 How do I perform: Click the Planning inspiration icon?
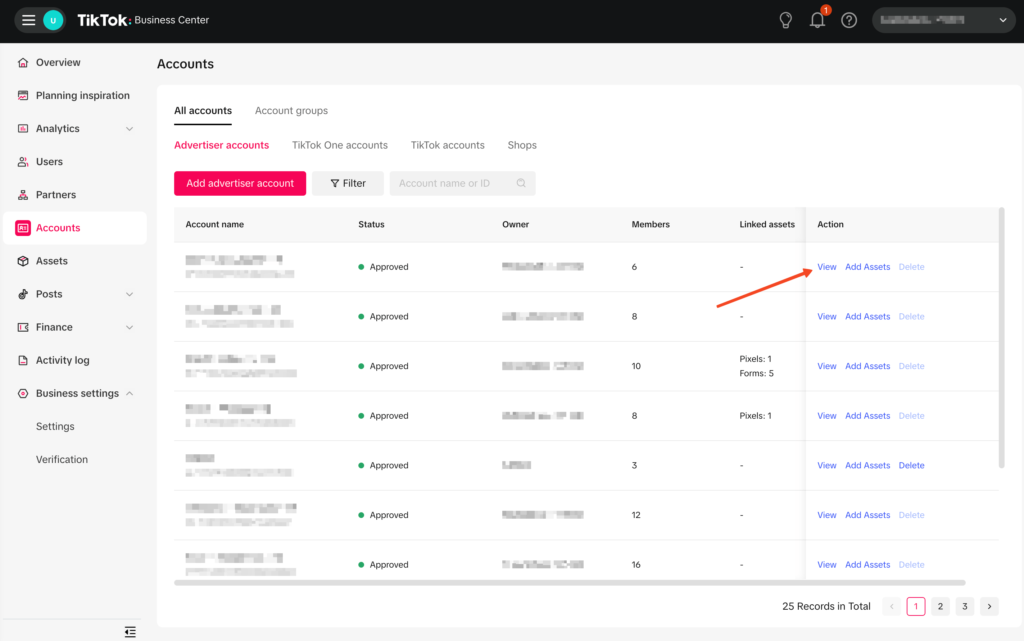23,95
